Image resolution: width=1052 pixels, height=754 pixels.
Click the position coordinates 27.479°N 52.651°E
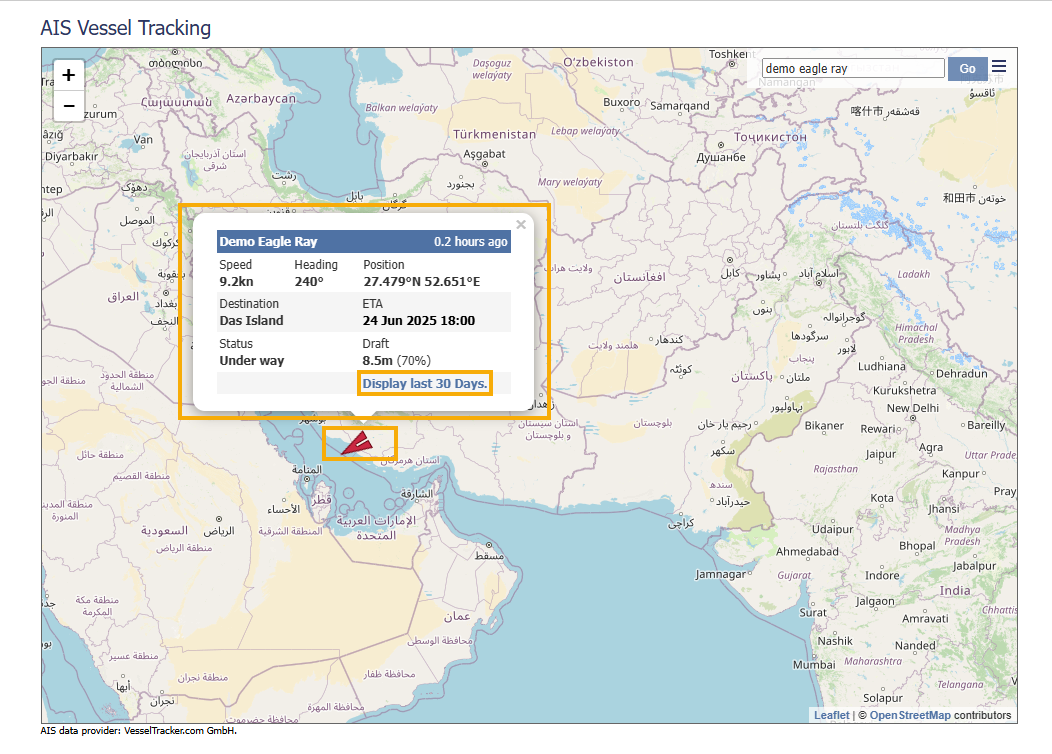(x=421, y=282)
